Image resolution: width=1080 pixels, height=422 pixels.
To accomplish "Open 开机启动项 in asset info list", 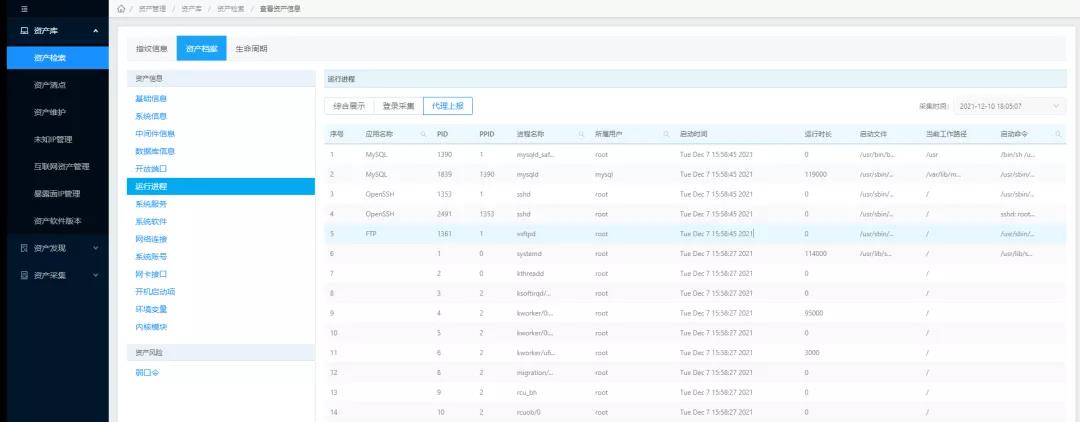I will (x=155, y=292).
